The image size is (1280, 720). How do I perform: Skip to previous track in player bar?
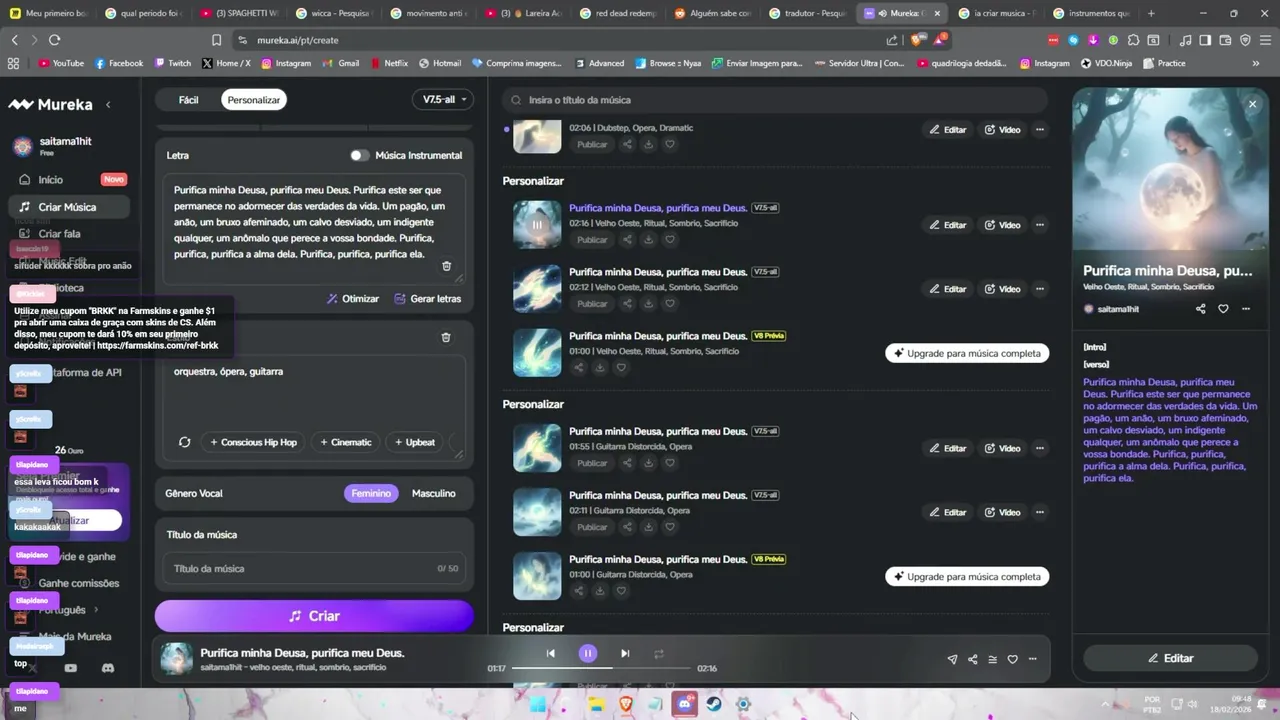tap(550, 653)
